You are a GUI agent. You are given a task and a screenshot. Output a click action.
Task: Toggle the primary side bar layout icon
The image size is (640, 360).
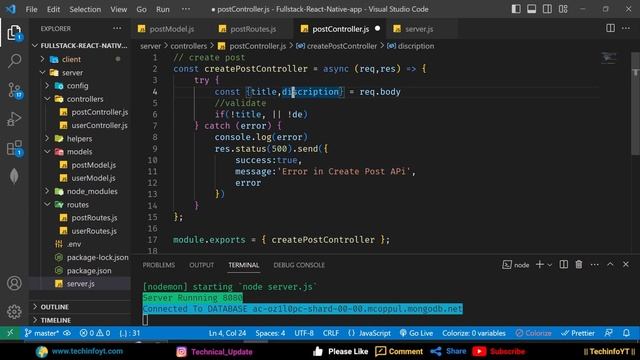point(516,9)
